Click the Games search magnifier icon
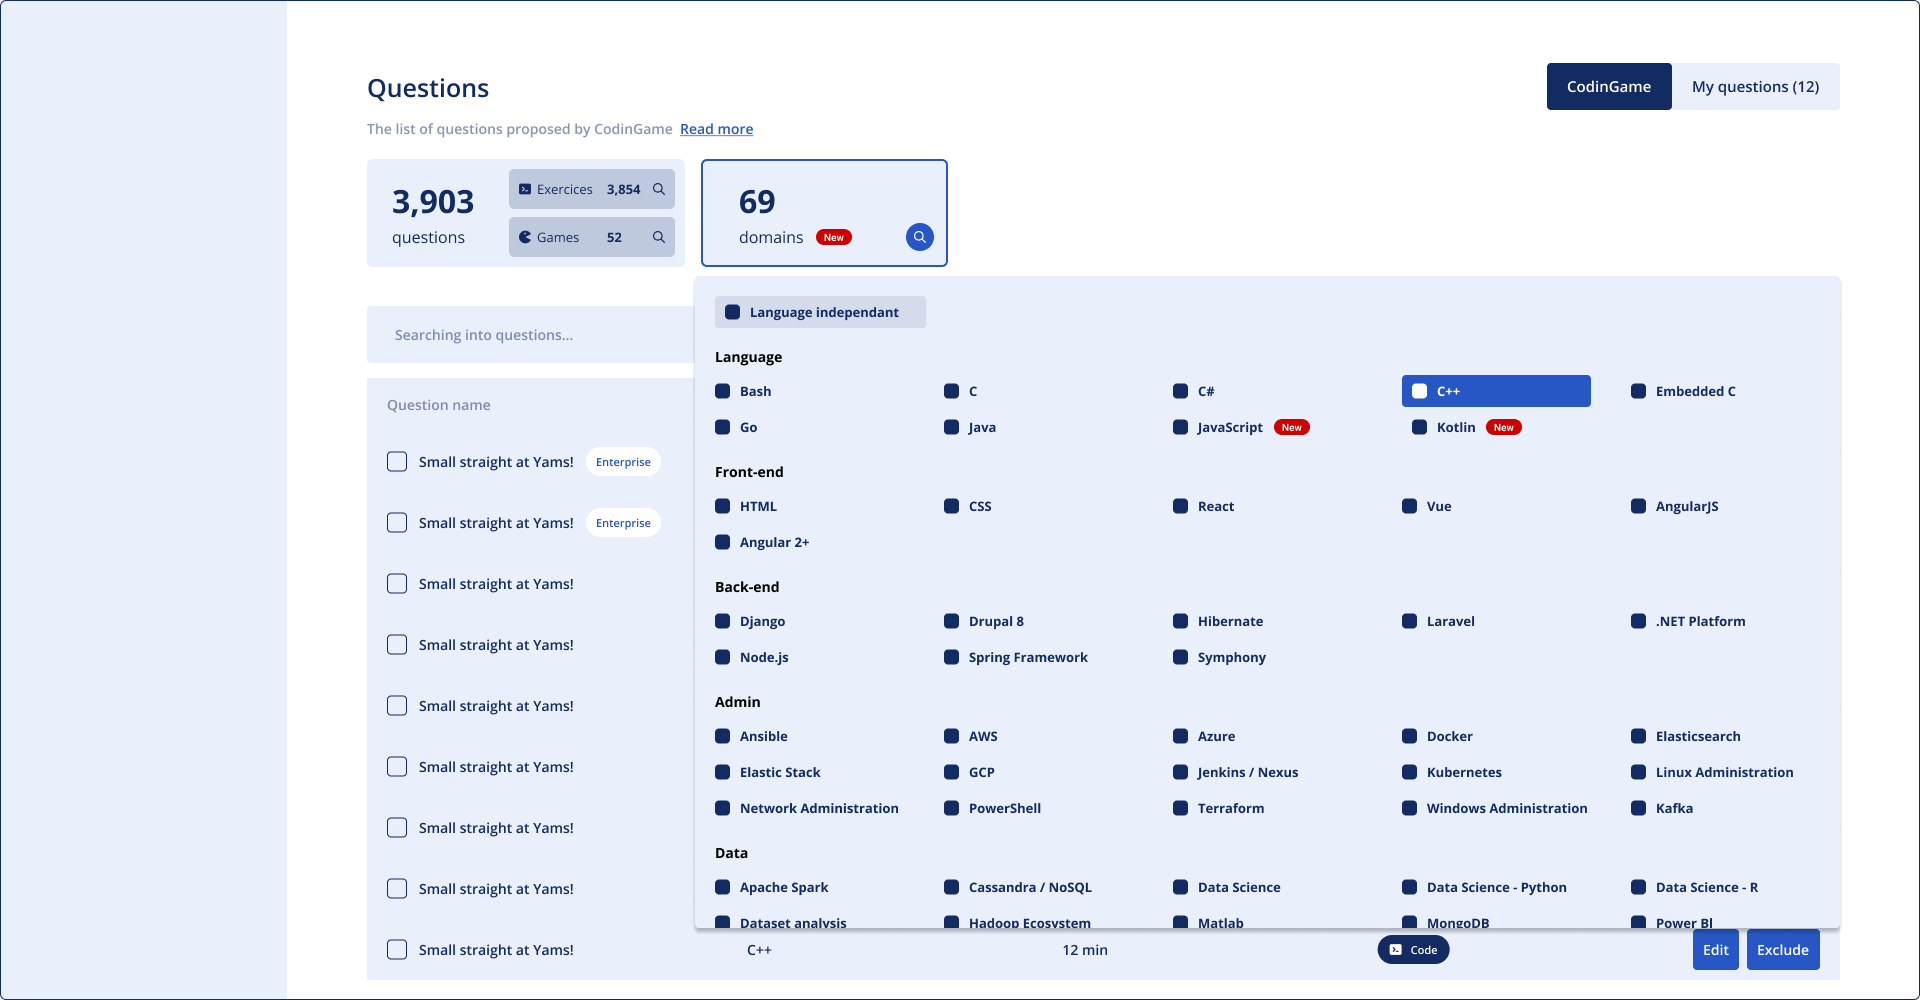 (x=659, y=237)
